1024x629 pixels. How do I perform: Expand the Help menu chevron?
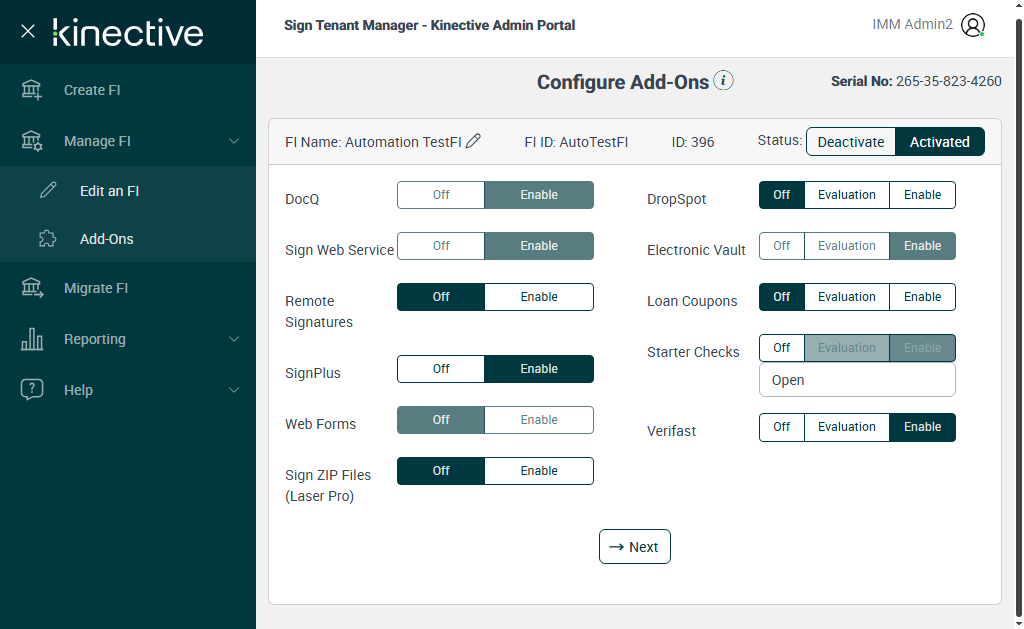click(234, 390)
